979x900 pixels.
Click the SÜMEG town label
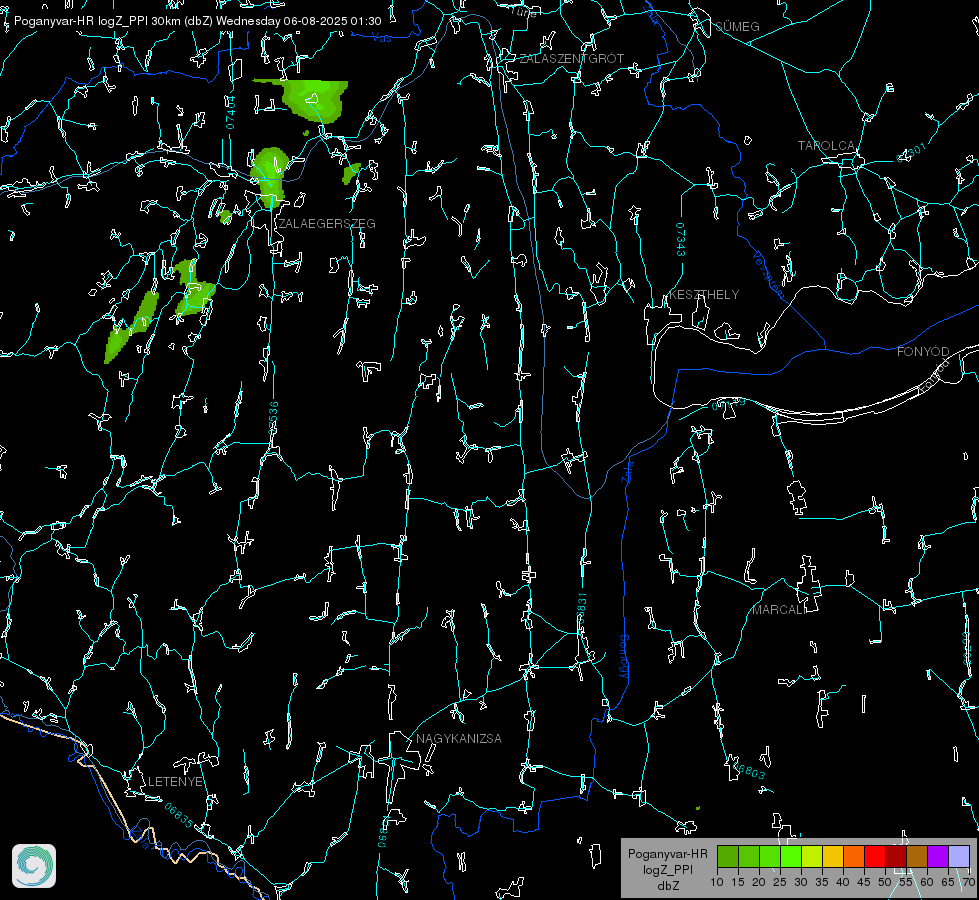click(737, 26)
